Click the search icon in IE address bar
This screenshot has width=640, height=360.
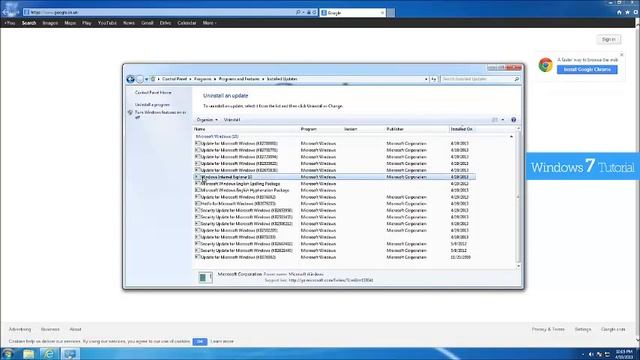coord(298,13)
